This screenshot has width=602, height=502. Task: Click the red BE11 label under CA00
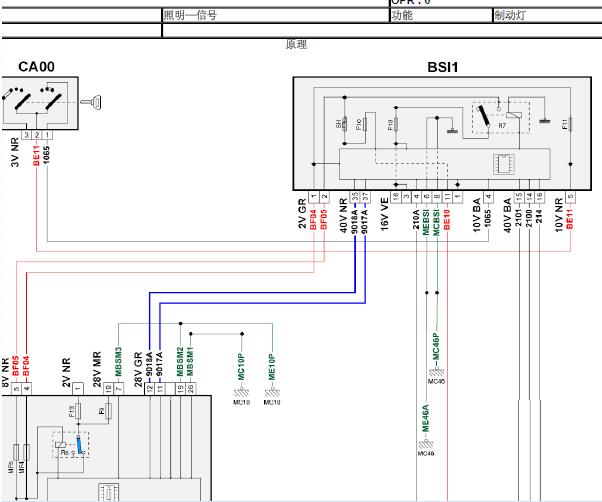[36, 155]
